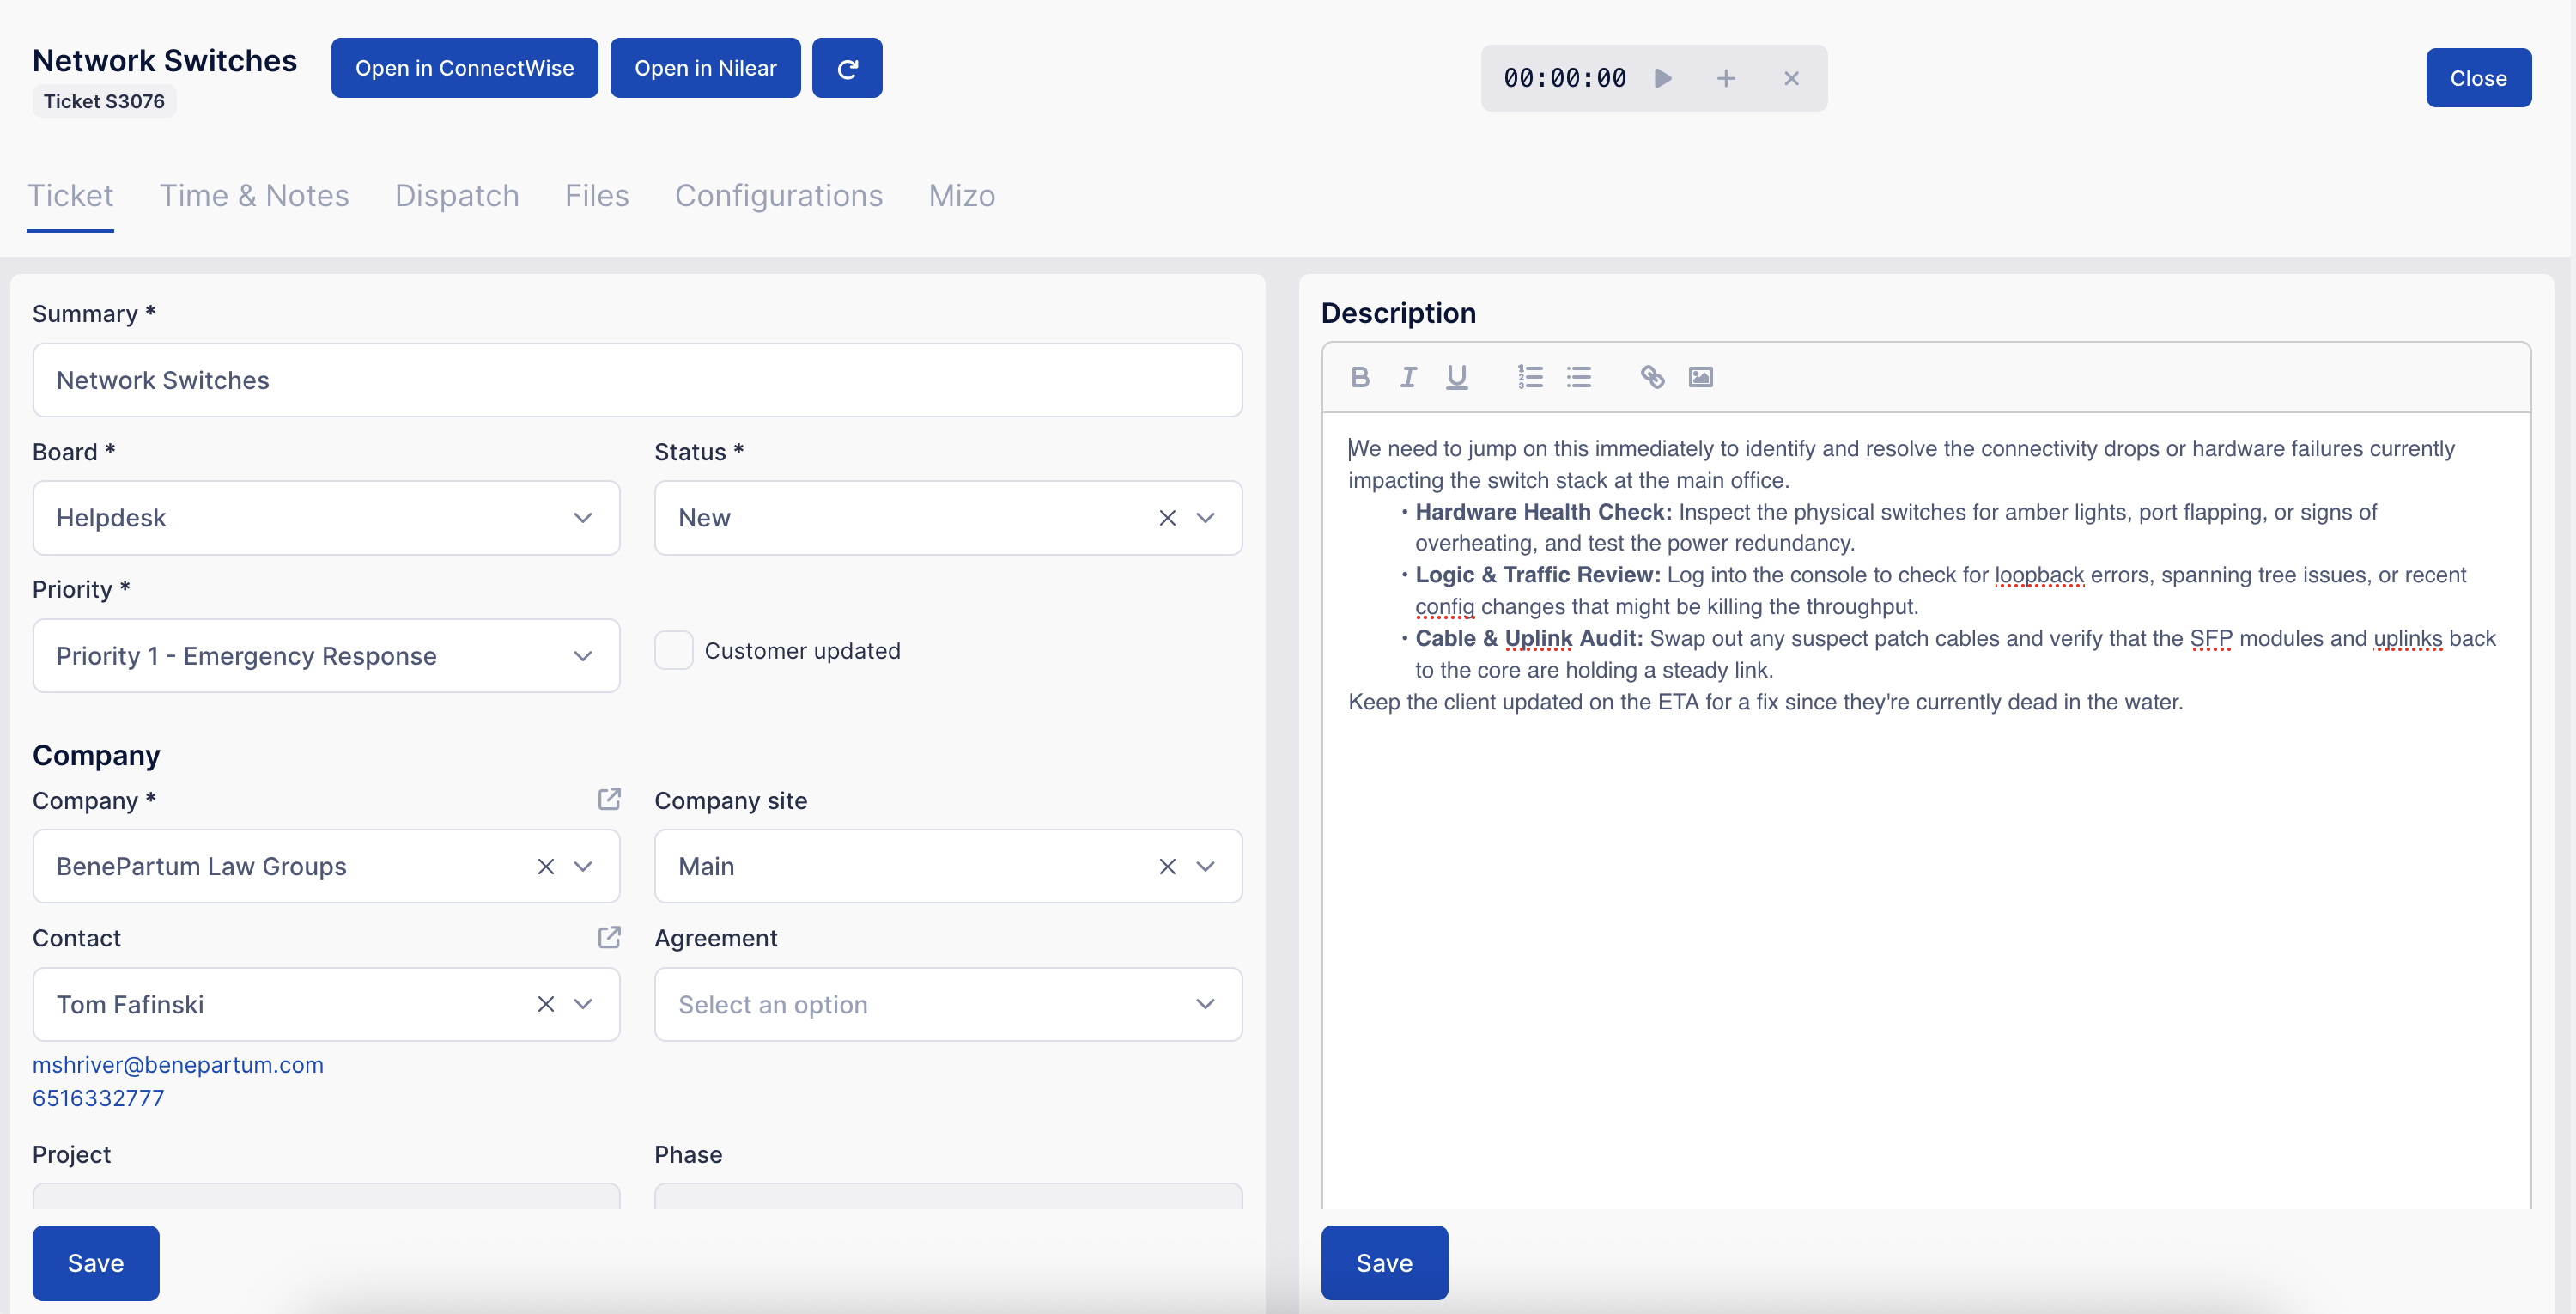The image size is (2576, 1314).
Task: Dismiss the timer with its X icon
Action: coord(1791,78)
